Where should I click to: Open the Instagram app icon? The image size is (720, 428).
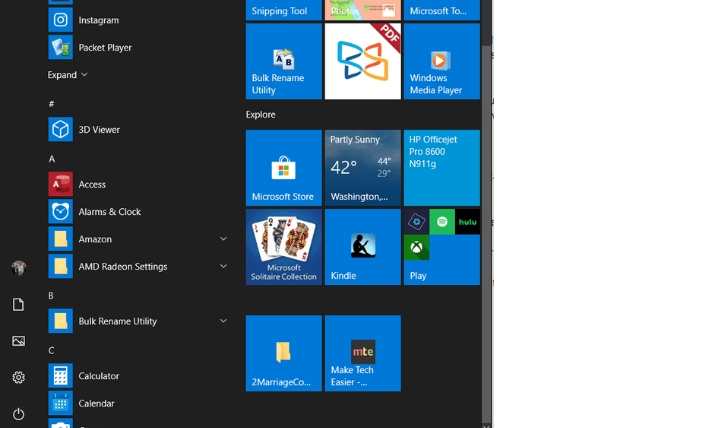pos(61,20)
